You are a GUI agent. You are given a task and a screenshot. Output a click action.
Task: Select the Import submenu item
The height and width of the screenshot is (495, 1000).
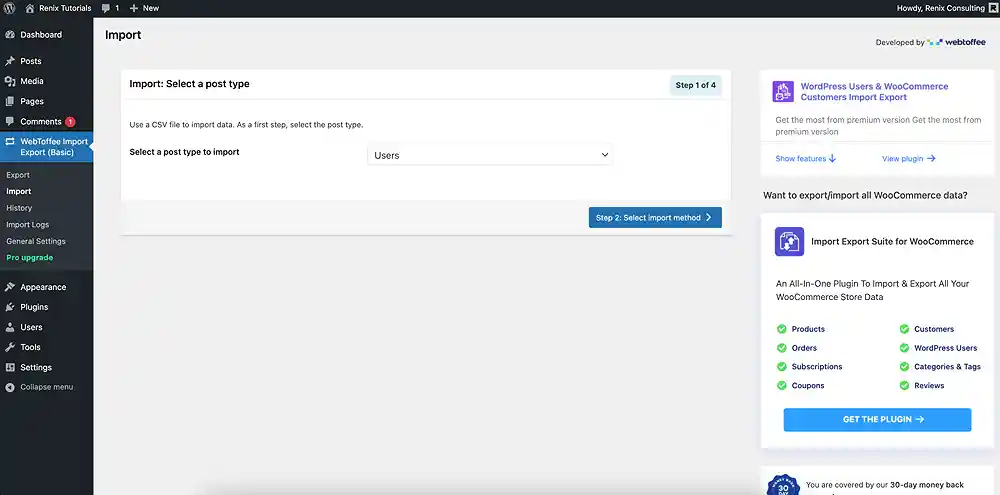tap(18, 191)
